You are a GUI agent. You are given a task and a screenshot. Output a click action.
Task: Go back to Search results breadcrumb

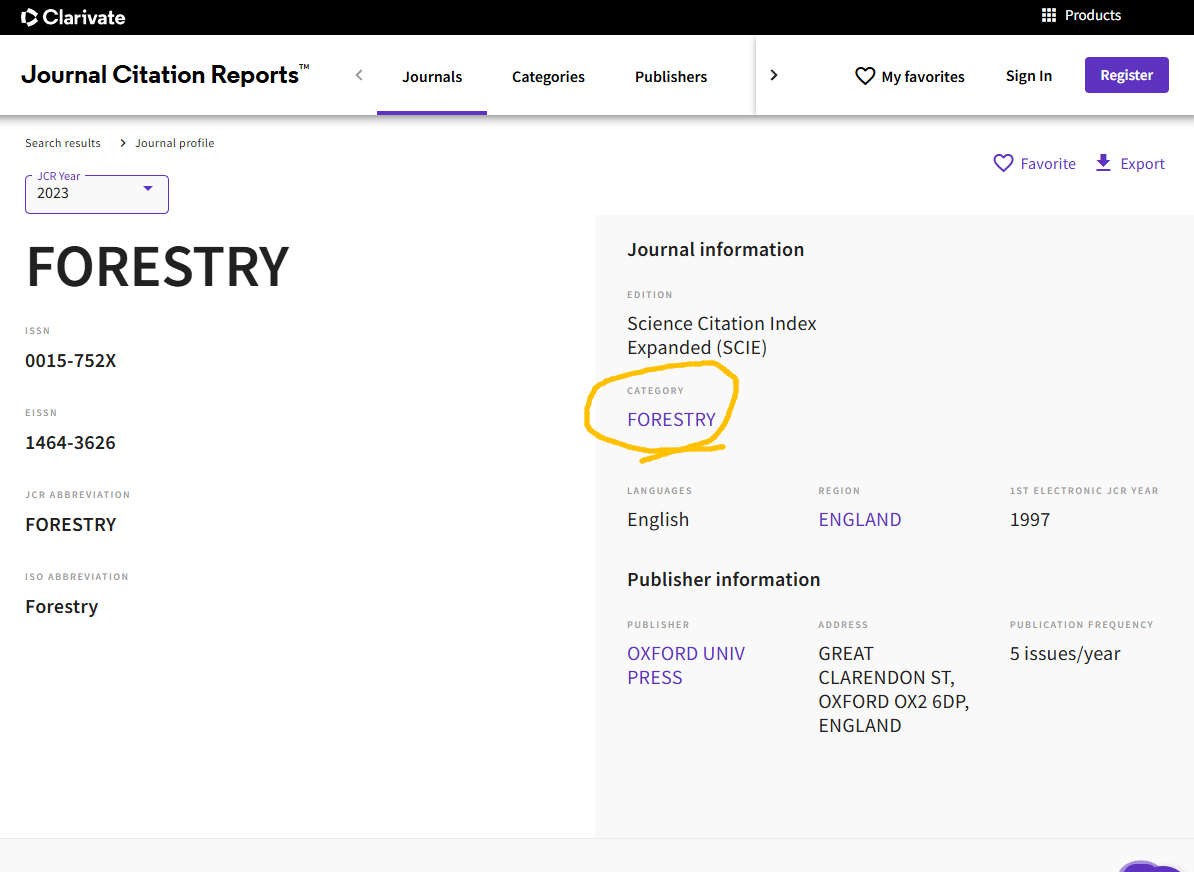tap(62, 143)
